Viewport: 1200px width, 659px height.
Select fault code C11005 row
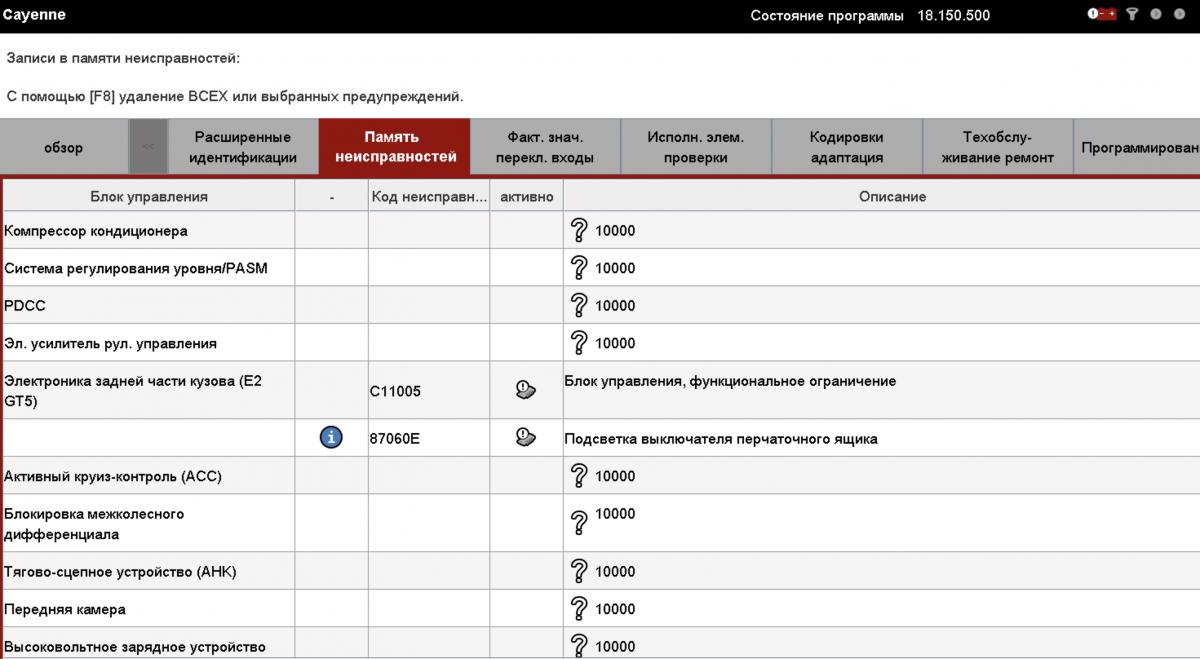pos(395,391)
